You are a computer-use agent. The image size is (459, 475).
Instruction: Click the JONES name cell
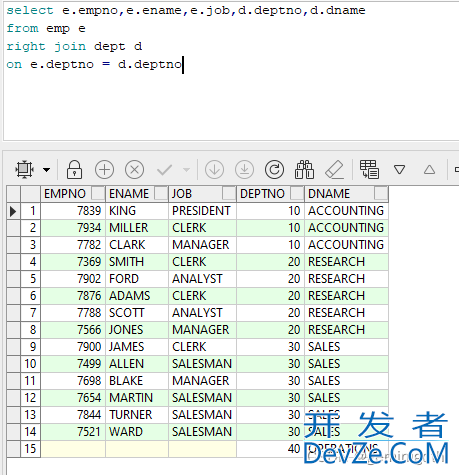(x=137, y=330)
